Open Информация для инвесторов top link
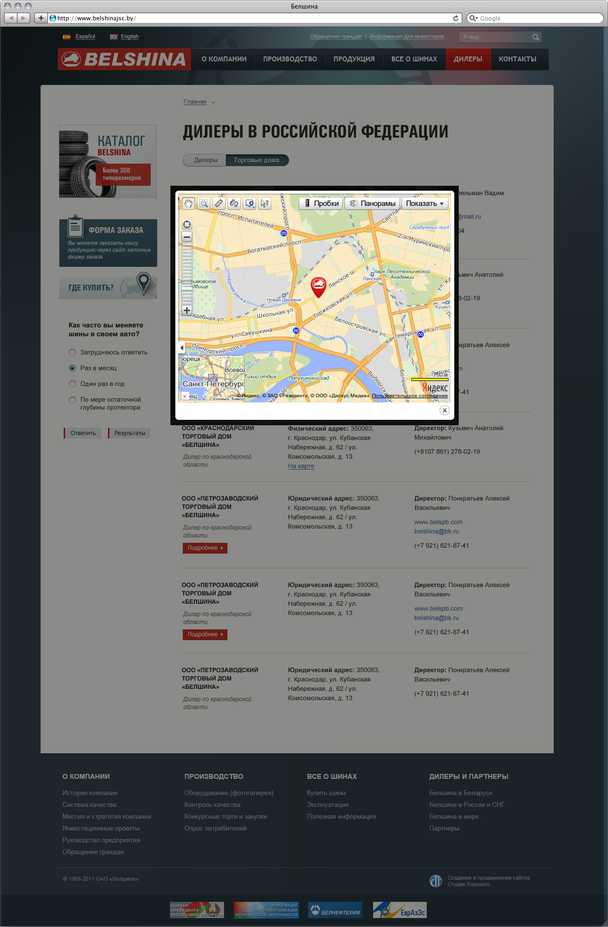 (x=406, y=37)
